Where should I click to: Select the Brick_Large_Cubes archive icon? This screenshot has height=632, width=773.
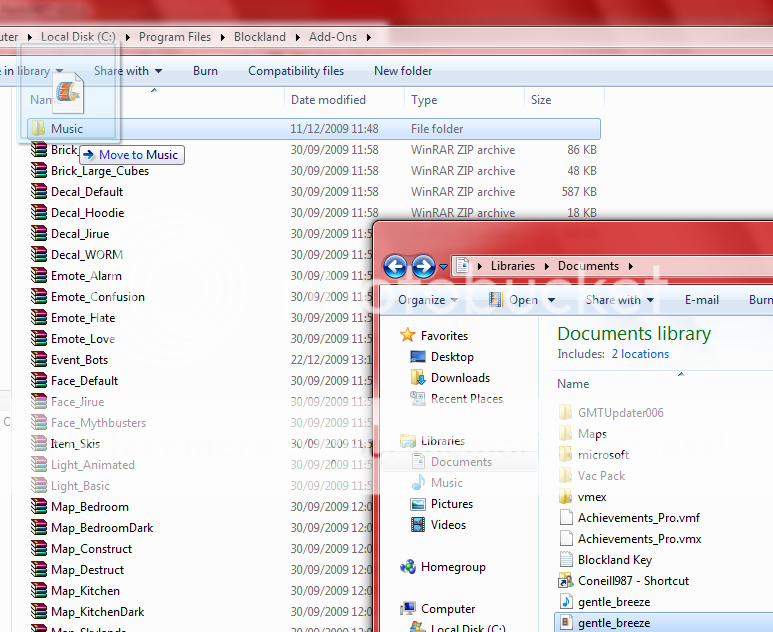[38, 171]
